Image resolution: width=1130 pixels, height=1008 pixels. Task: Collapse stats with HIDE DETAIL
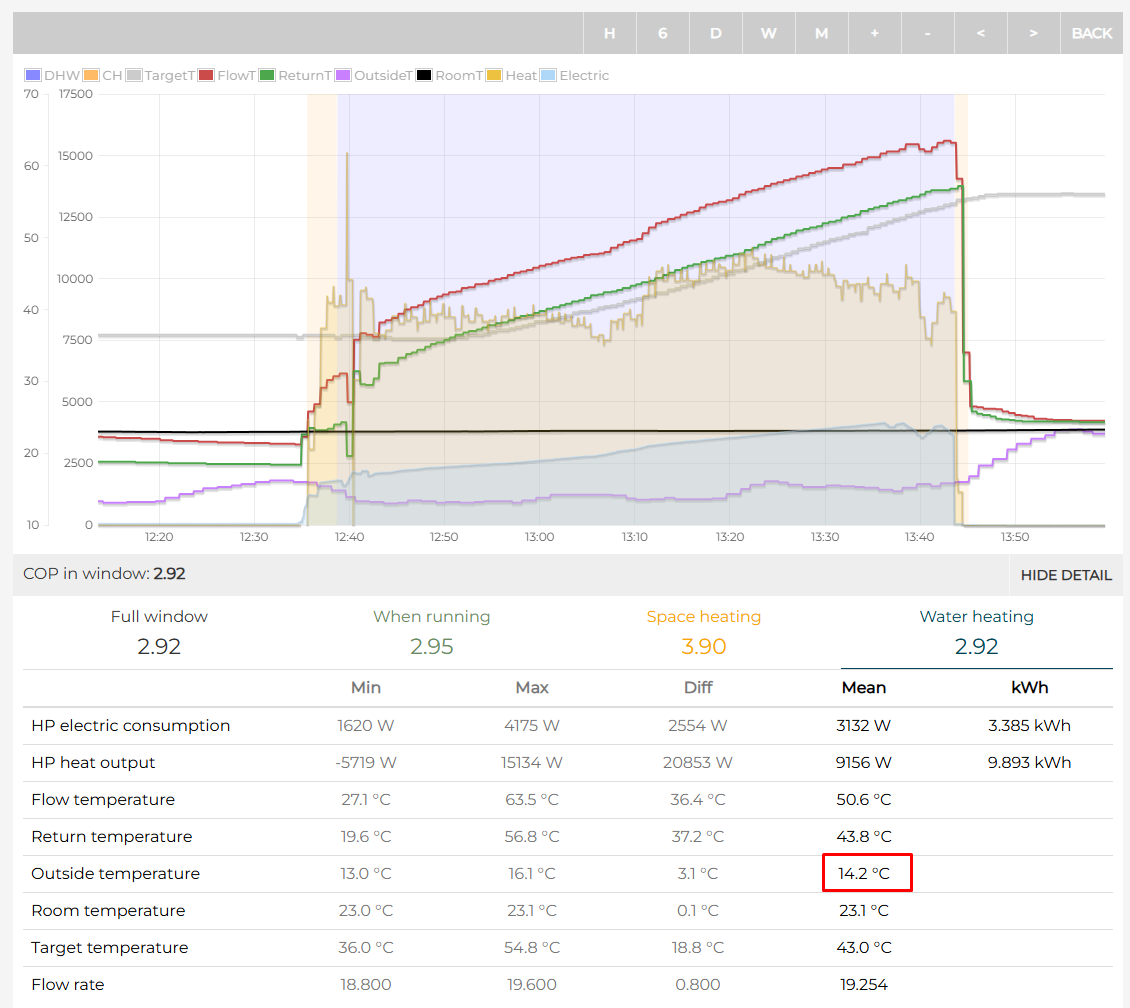point(1065,575)
